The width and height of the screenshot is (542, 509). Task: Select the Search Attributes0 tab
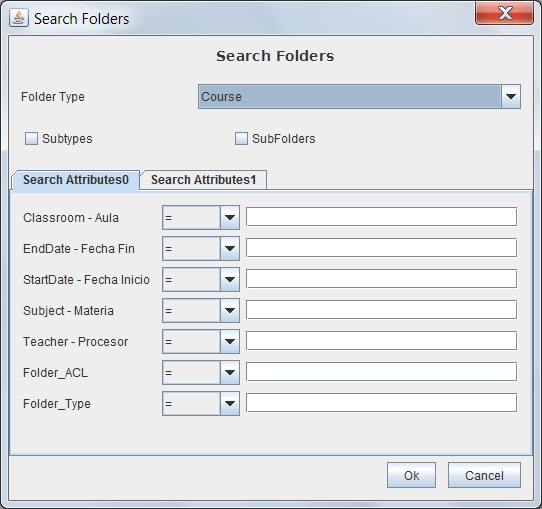[x=76, y=180]
